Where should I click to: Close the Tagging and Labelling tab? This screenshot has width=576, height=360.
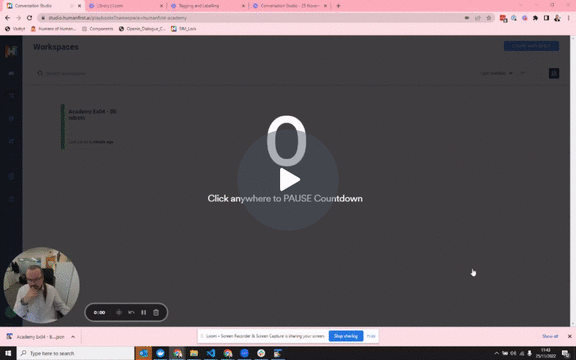243,6
